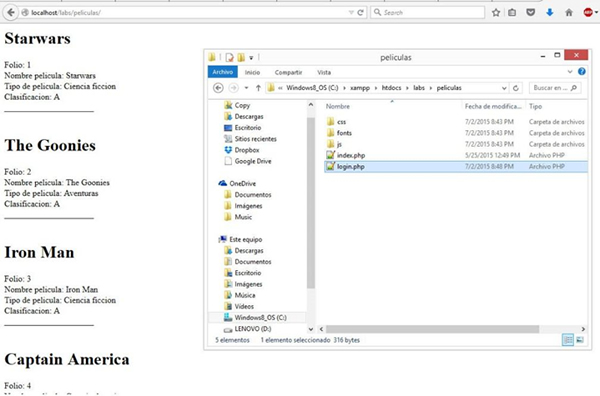Select Windows8_OS (C:) drive in tree
Viewport: 600px width, 396px height.
[x=260, y=318]
